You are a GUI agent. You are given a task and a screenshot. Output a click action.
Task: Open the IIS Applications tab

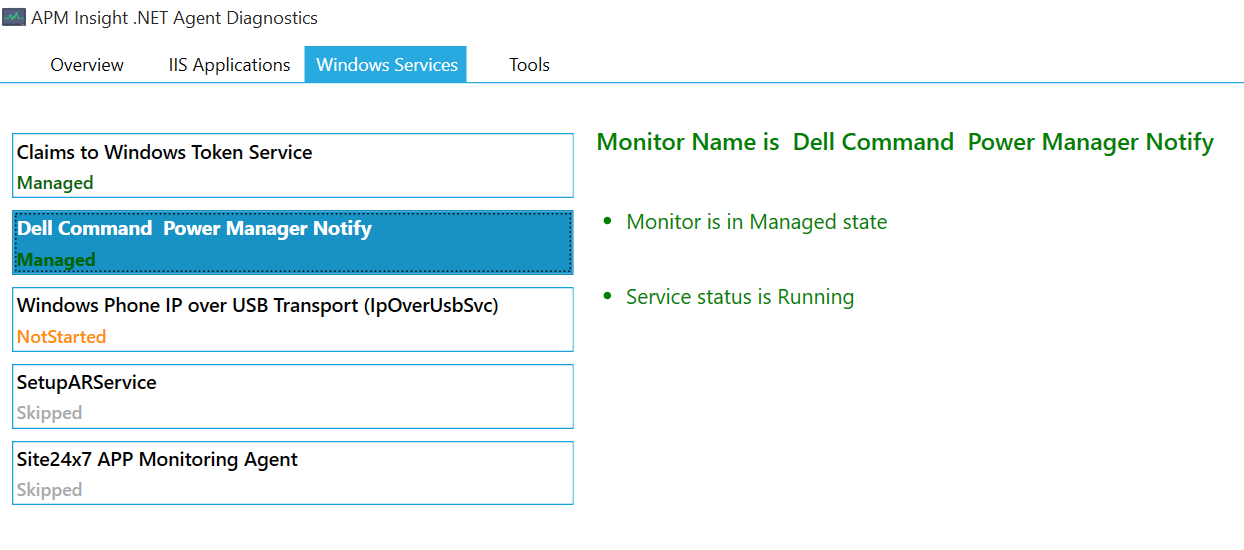229,65
